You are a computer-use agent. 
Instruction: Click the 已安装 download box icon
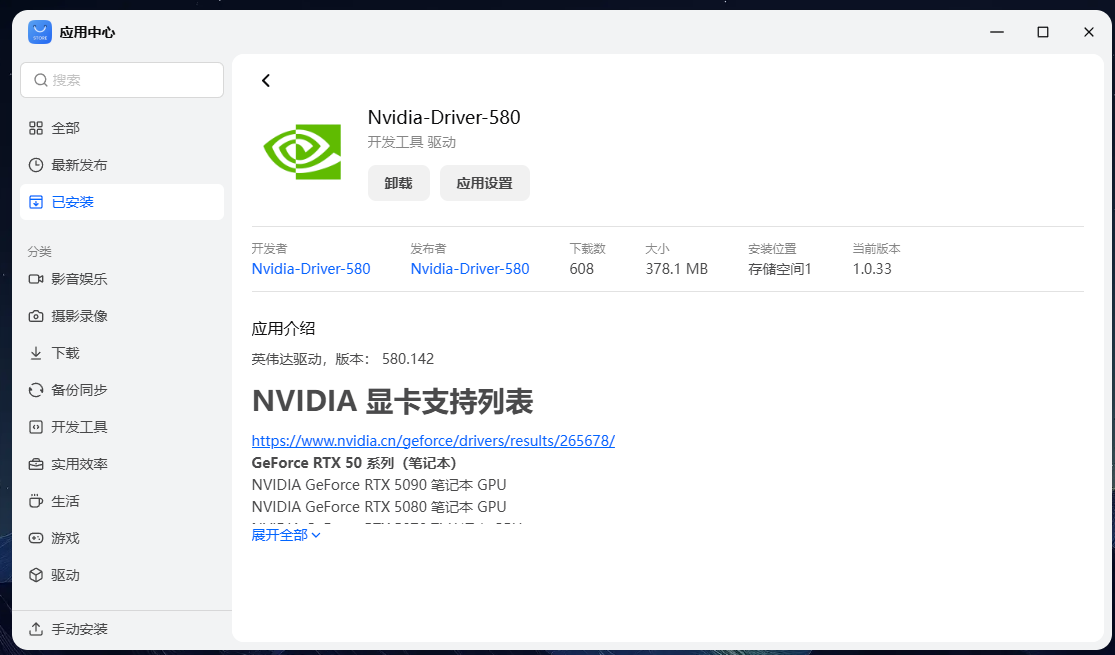[36, 202]
